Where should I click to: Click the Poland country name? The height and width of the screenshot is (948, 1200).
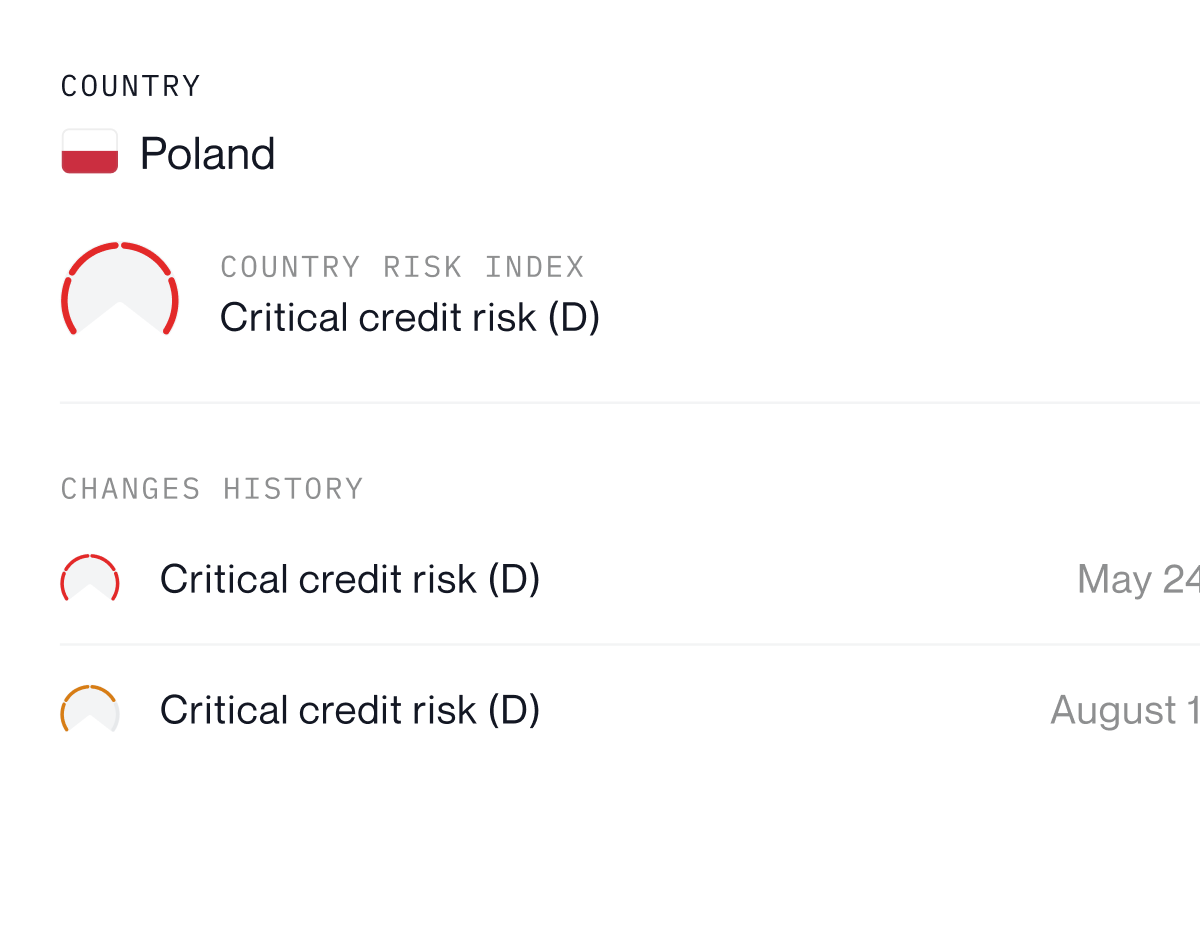pos(207,153)
